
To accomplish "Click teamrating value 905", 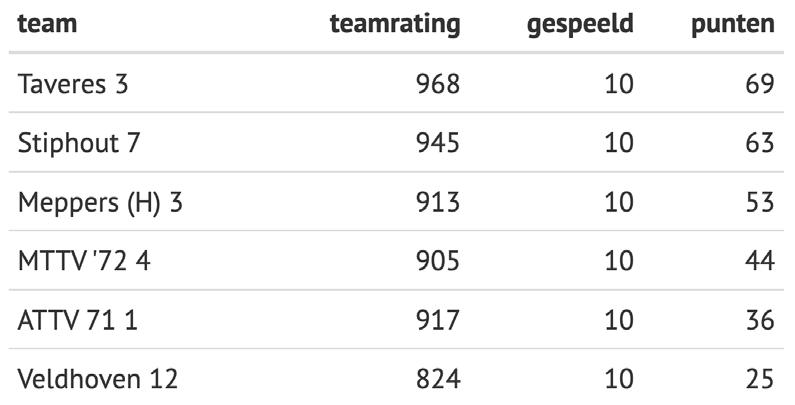I will tap(438, 261).
